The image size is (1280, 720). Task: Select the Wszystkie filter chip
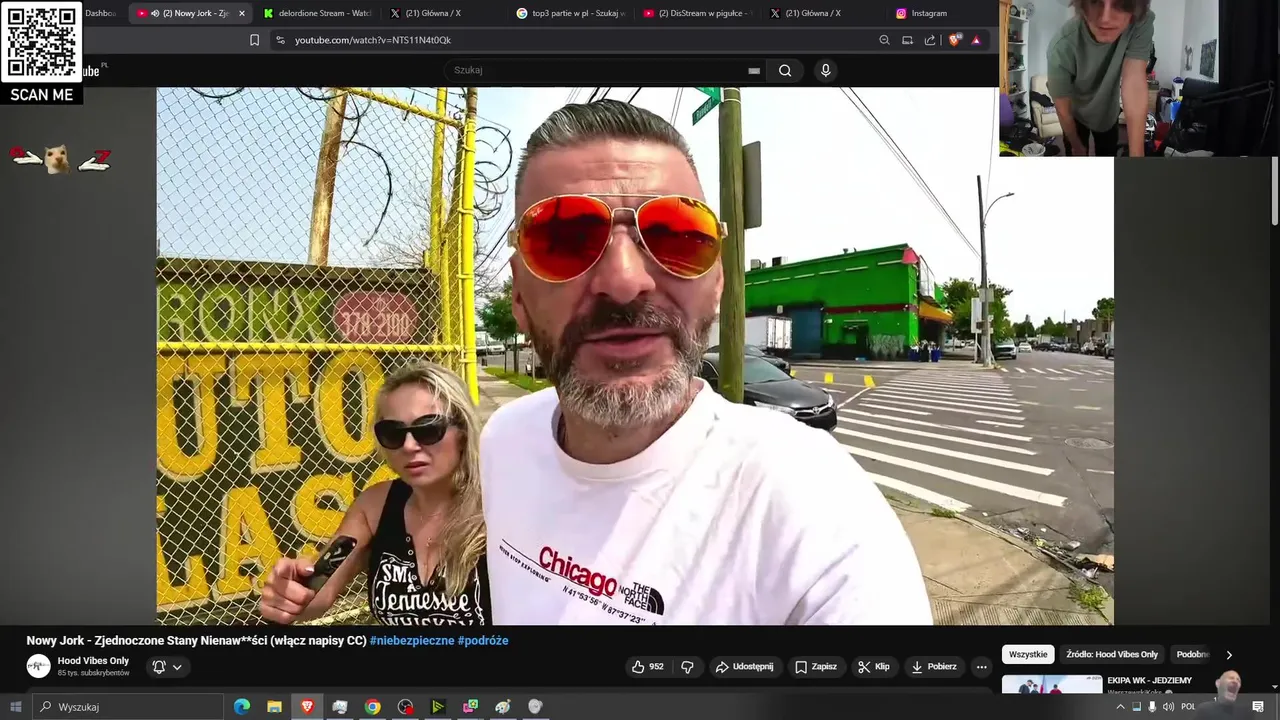[1028, 655]
